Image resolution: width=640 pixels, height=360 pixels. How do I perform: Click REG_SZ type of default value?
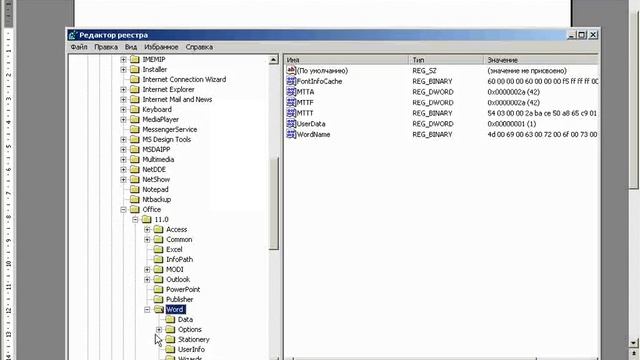pyautogui.click(x=424, y=71)
